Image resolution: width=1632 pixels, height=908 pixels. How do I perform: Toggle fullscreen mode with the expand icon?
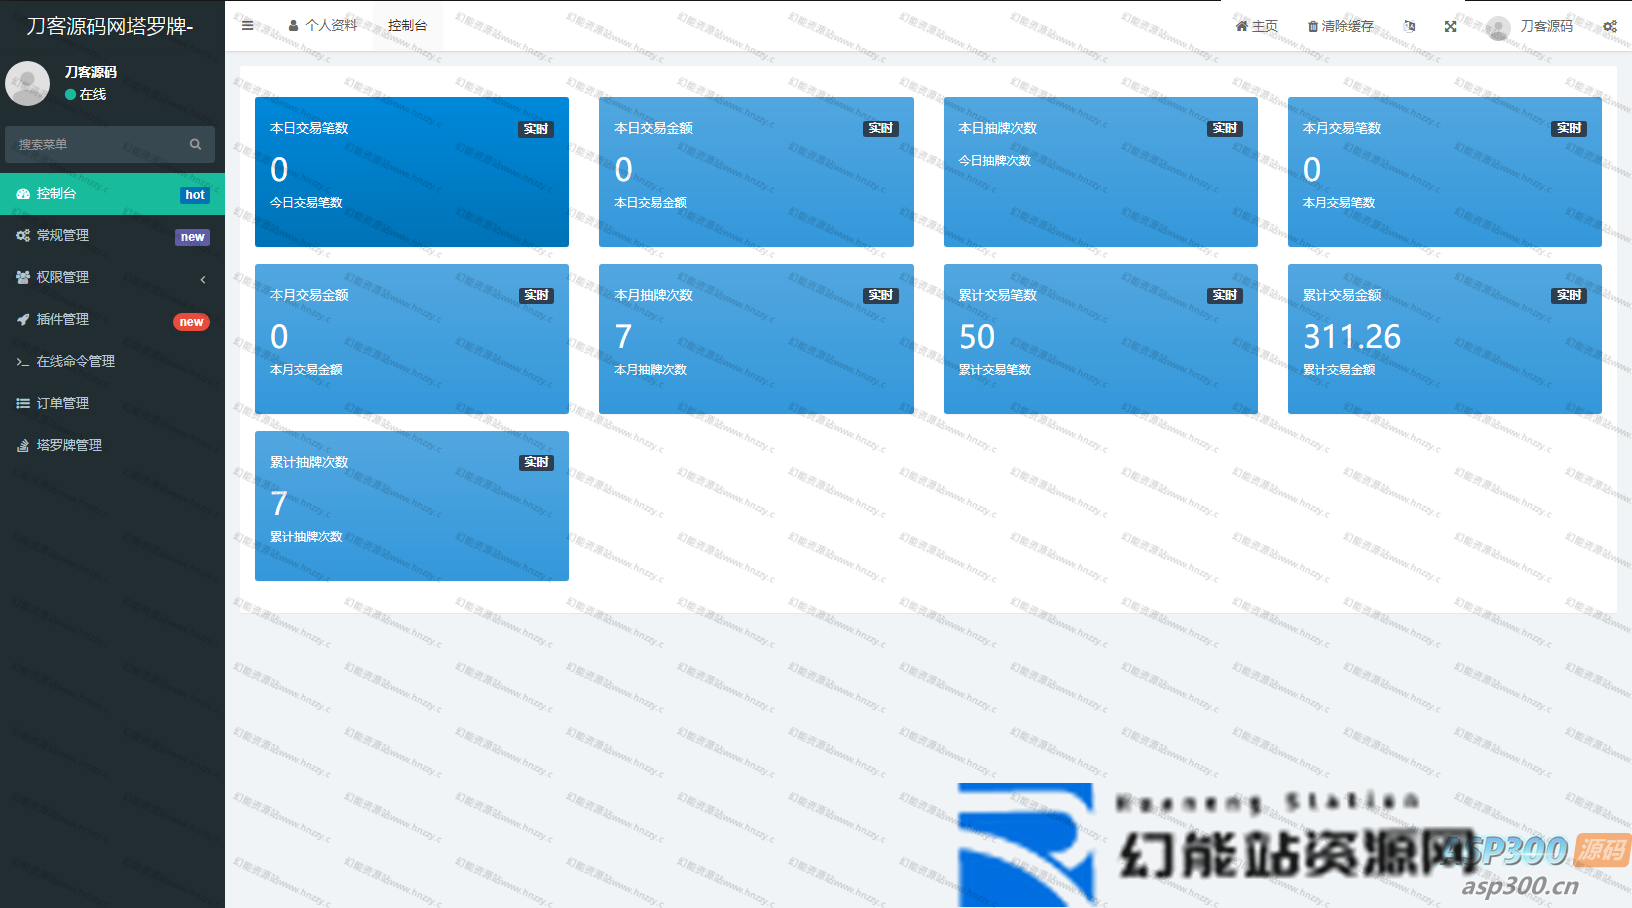click(1450, 26)
